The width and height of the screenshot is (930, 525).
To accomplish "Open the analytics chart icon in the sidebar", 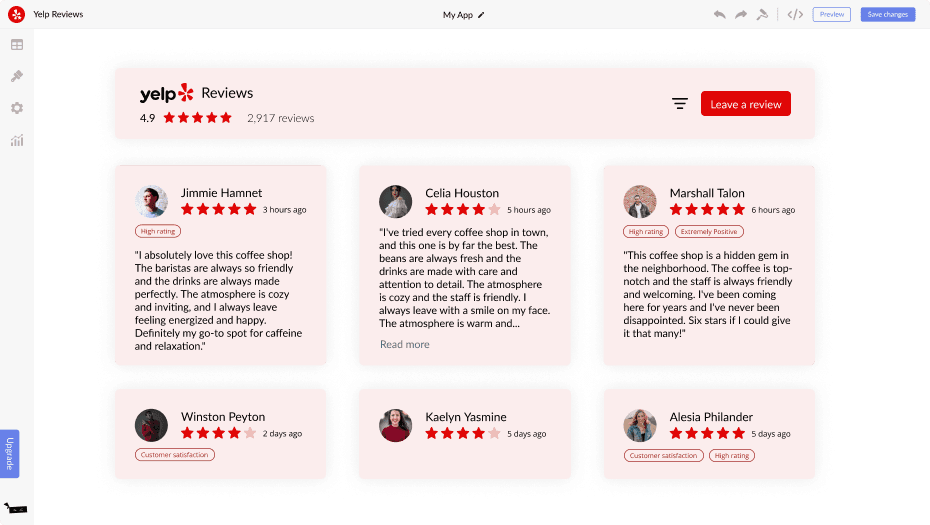I will (x=17, y=140).
